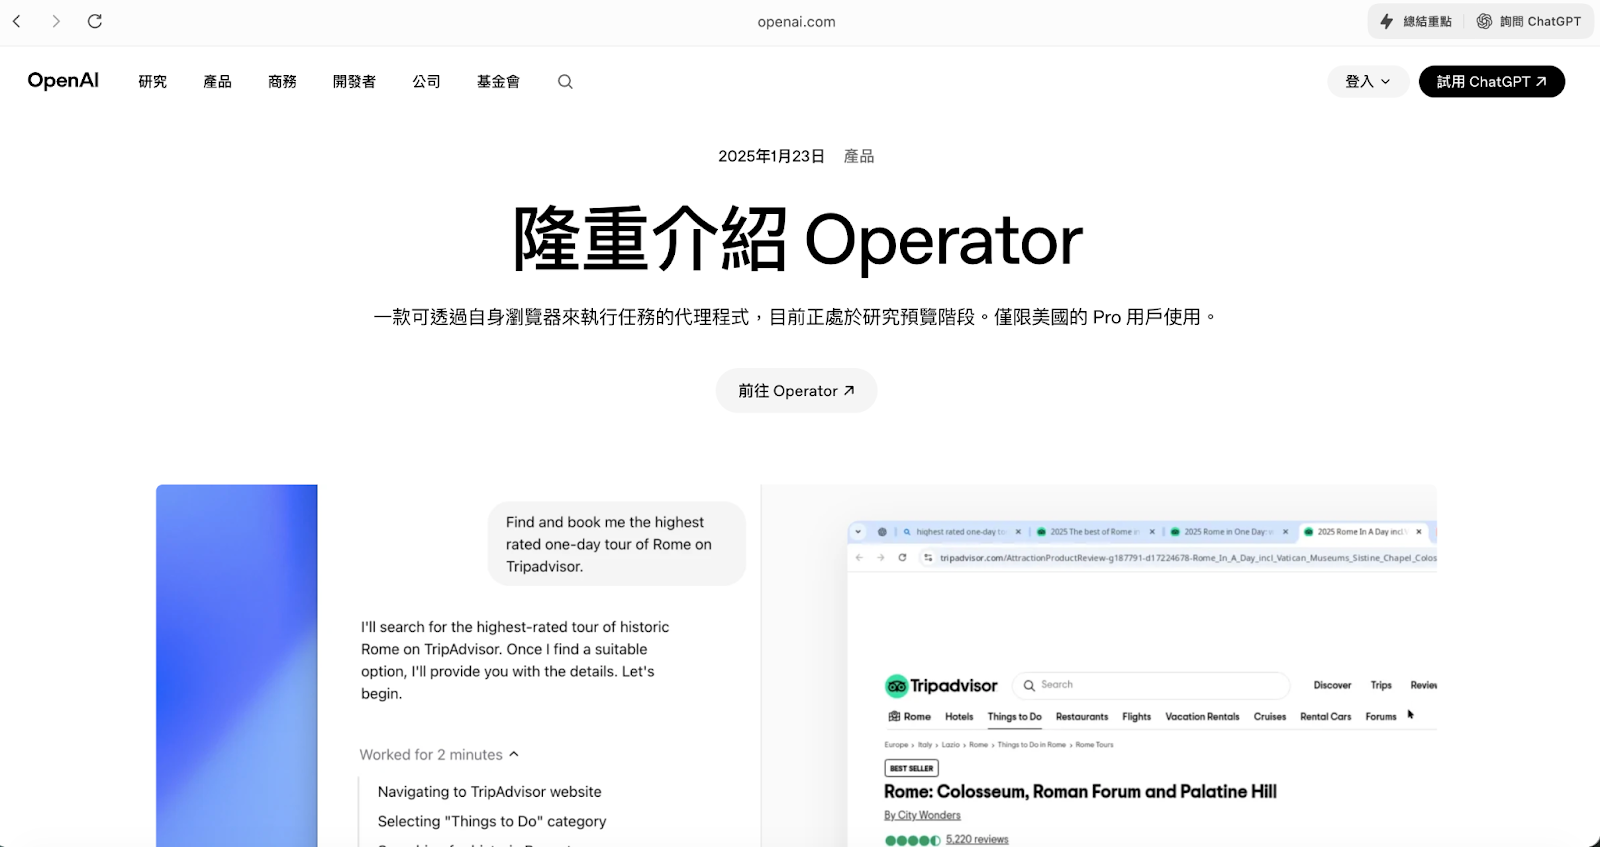This screenshot has height=847, width=1600.
Task: Click 總結重點 lightning summarize button
Action: [x=1416, y=21]
